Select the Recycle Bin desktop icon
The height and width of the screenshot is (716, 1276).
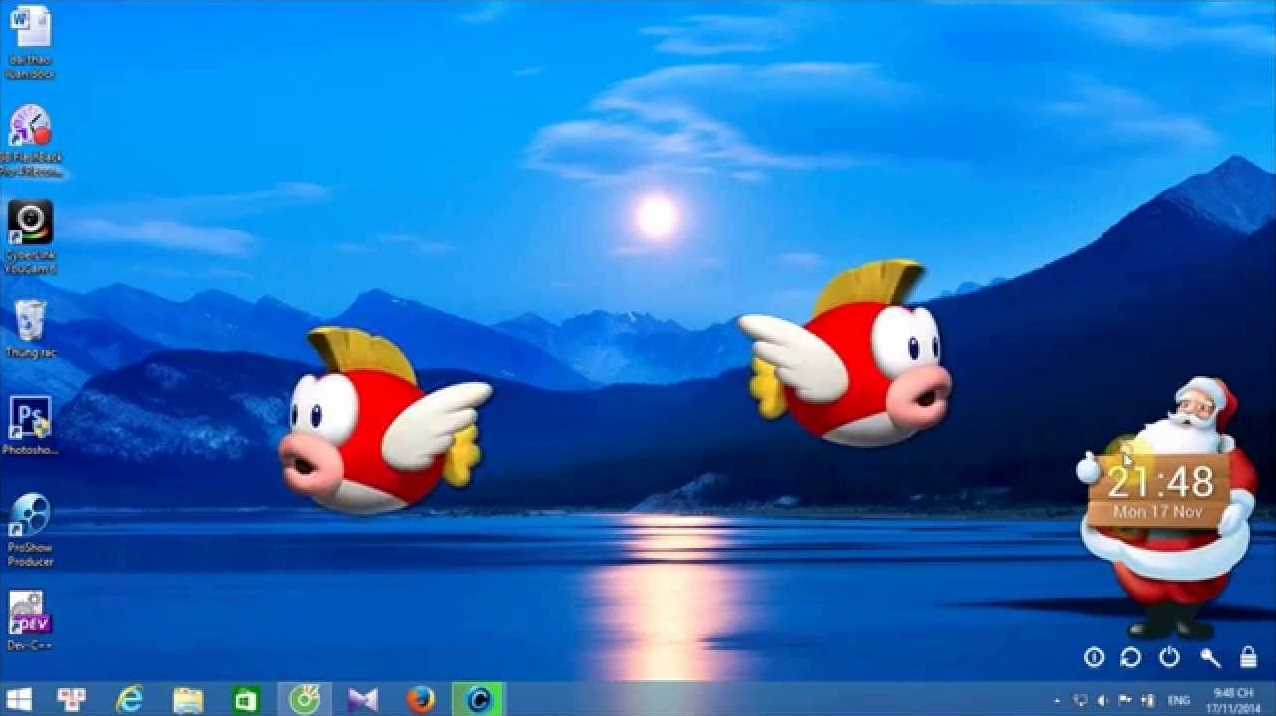pyautogui.click(x=30, y=321)
